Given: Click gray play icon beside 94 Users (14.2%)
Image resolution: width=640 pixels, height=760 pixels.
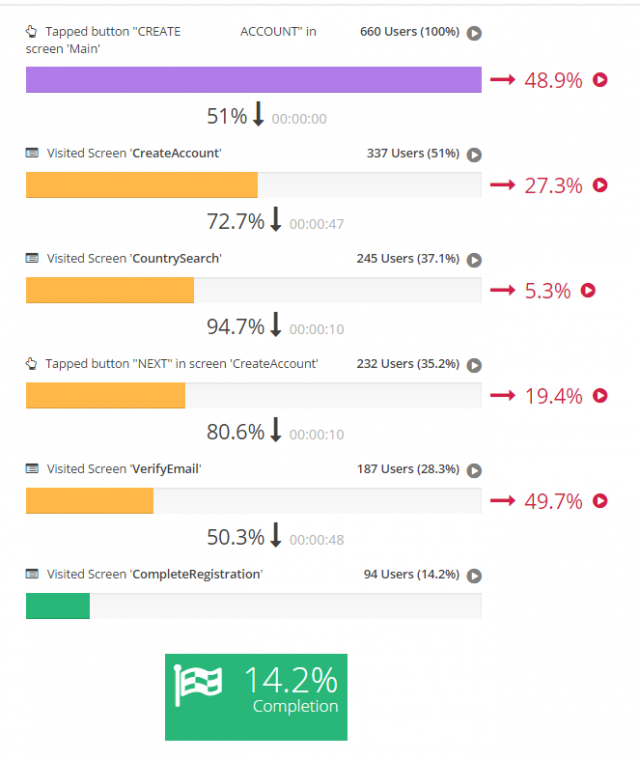Looking at the screenshot, I should 475,575.
